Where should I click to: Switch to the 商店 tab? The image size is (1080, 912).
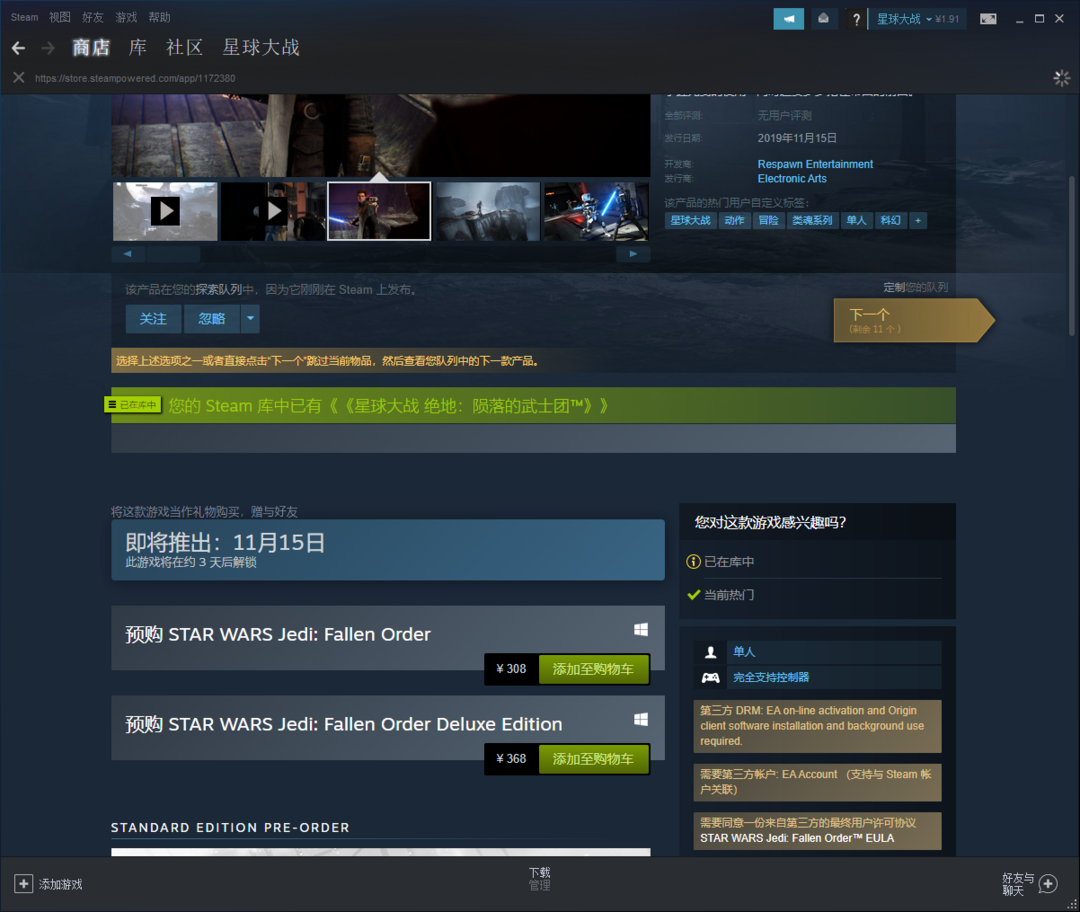click(x=91, y=48)
